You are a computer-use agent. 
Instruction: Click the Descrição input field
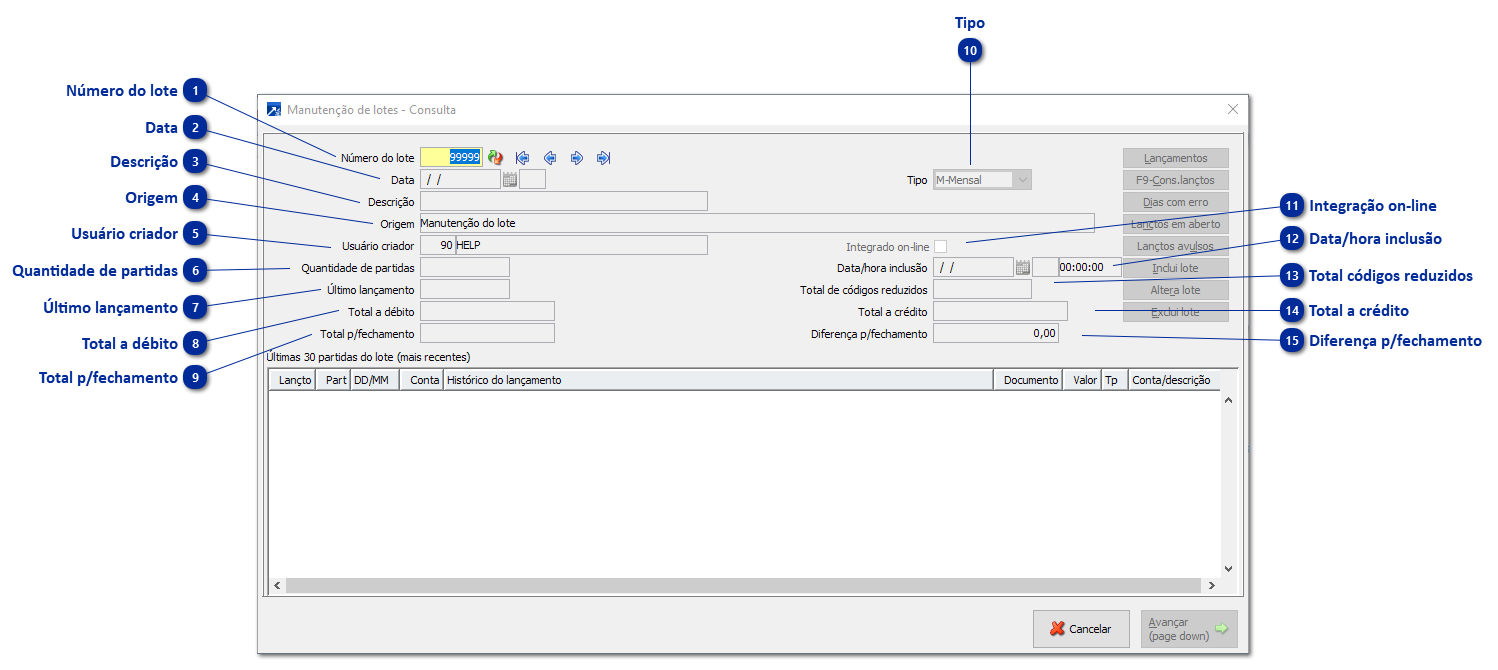point(564,202)
